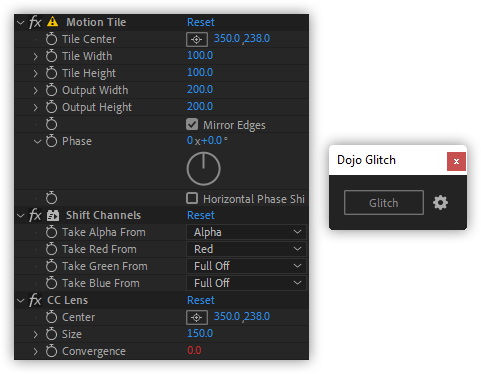This screenshot has height=374, width=481.
Task: Open Take Red From dropdown
Action: click(246, 249)
